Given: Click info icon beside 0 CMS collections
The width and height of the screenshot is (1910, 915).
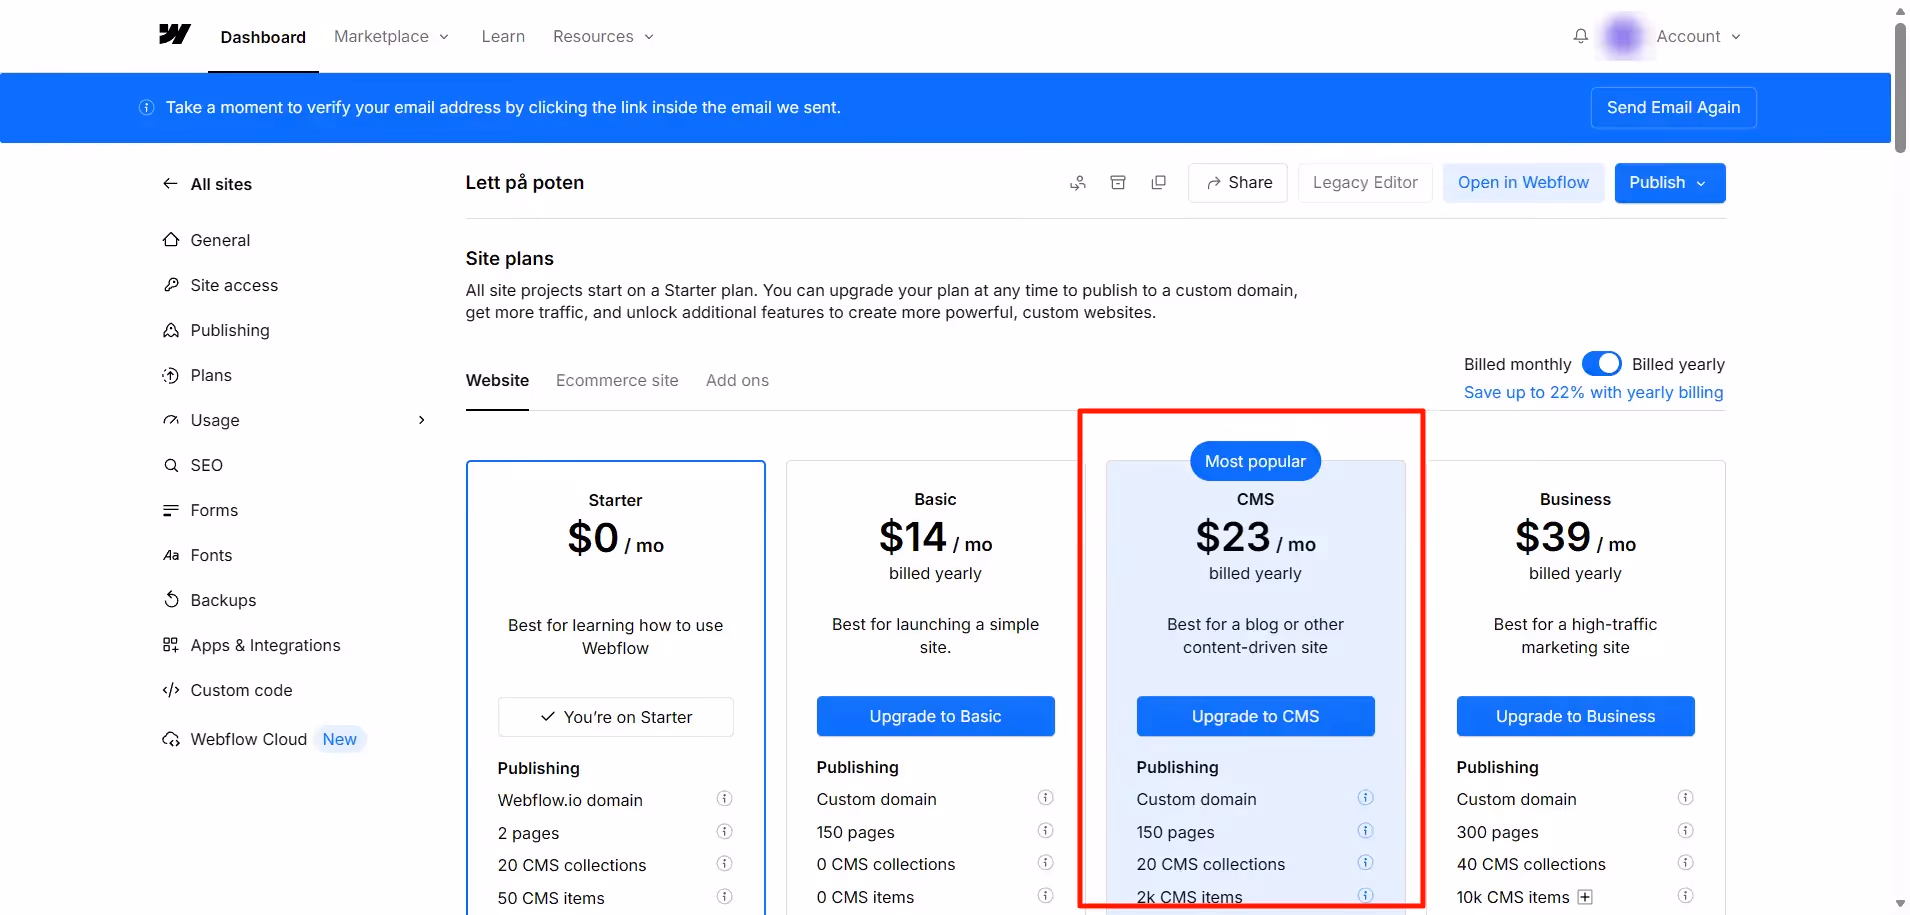Looking at the screenshot, I should [x=1045, y=862].
